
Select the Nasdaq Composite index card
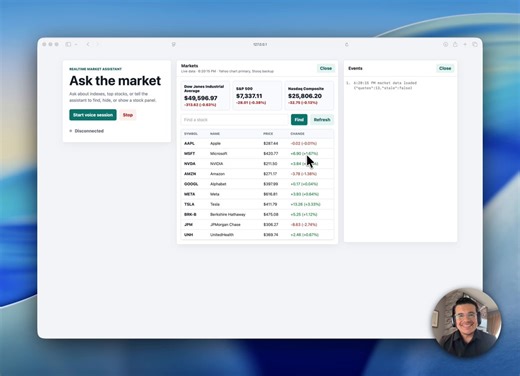tap(309, 95)
